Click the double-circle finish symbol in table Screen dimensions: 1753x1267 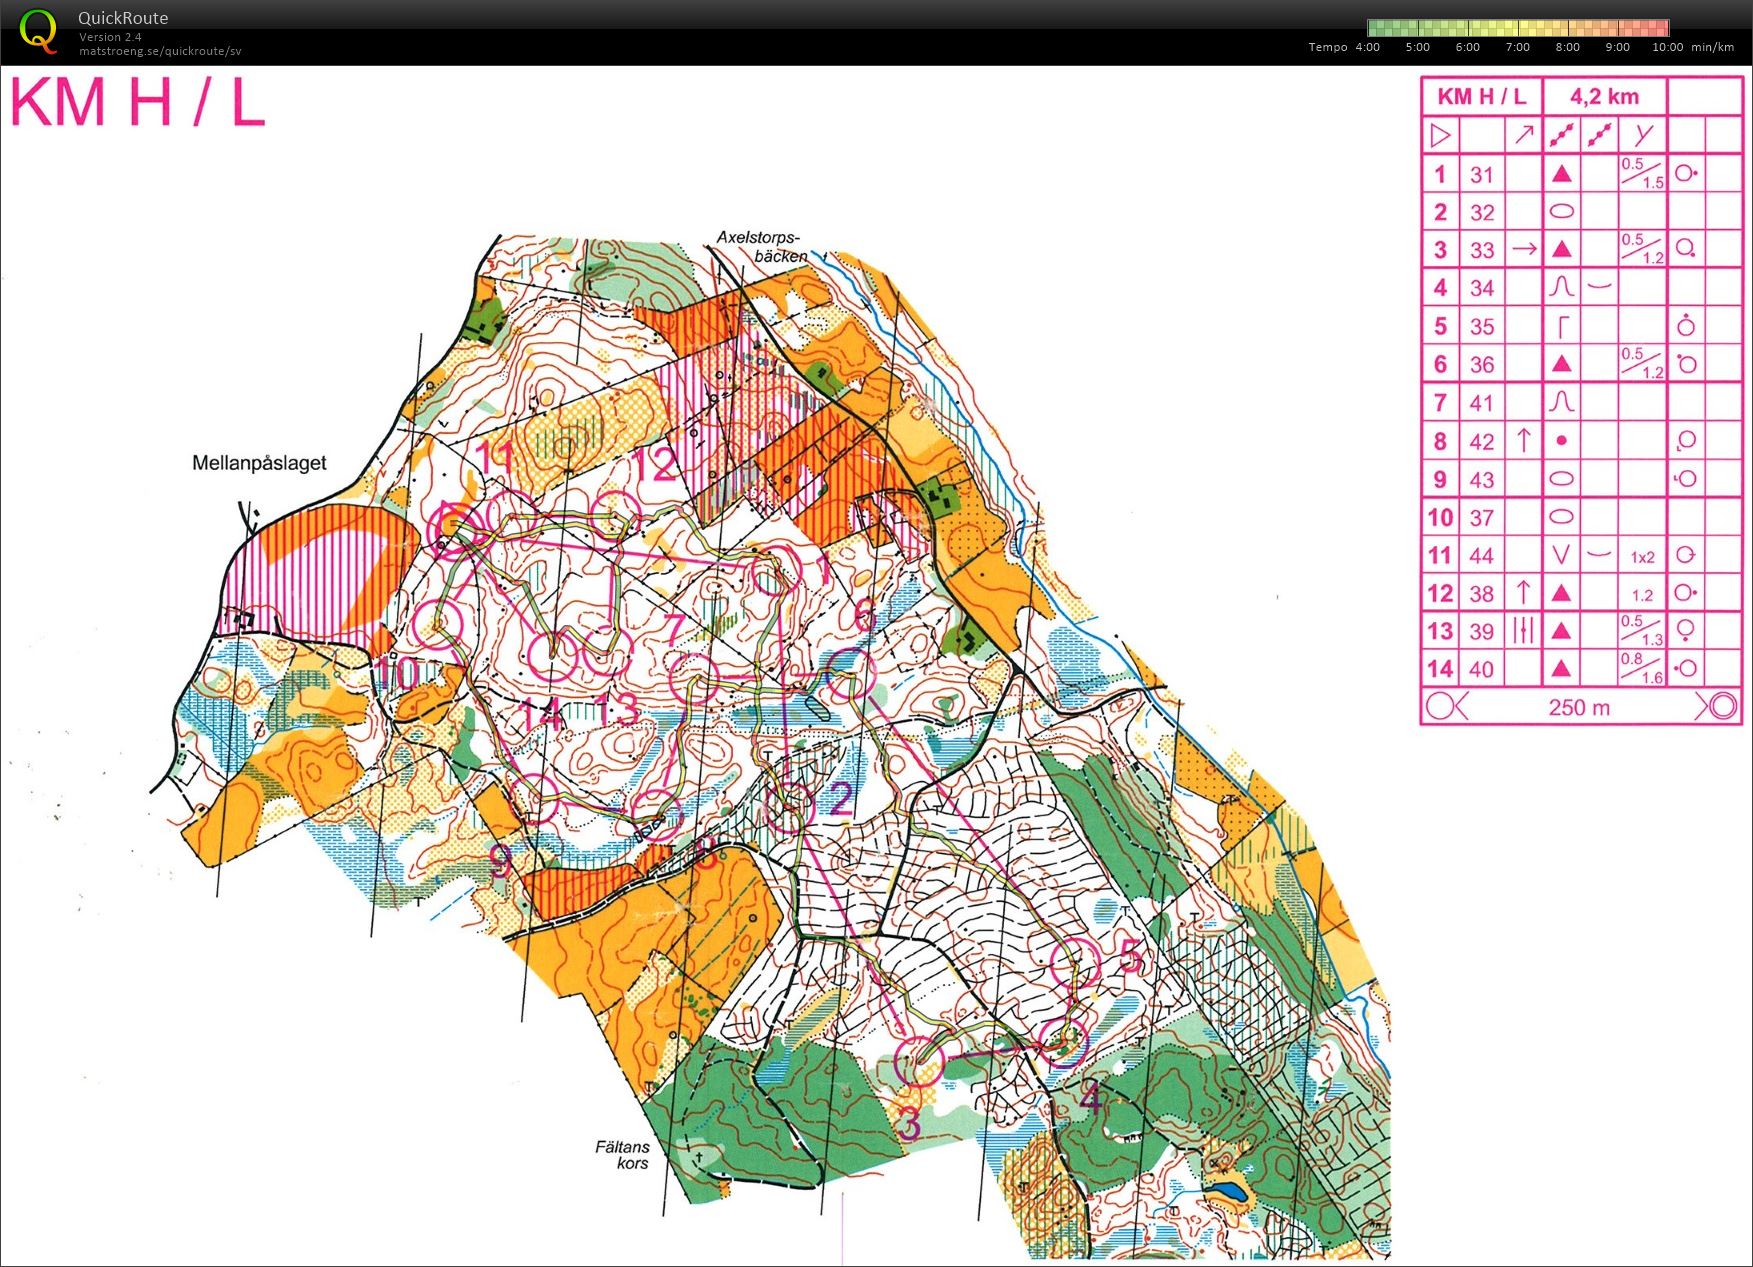pos(1722,706)
